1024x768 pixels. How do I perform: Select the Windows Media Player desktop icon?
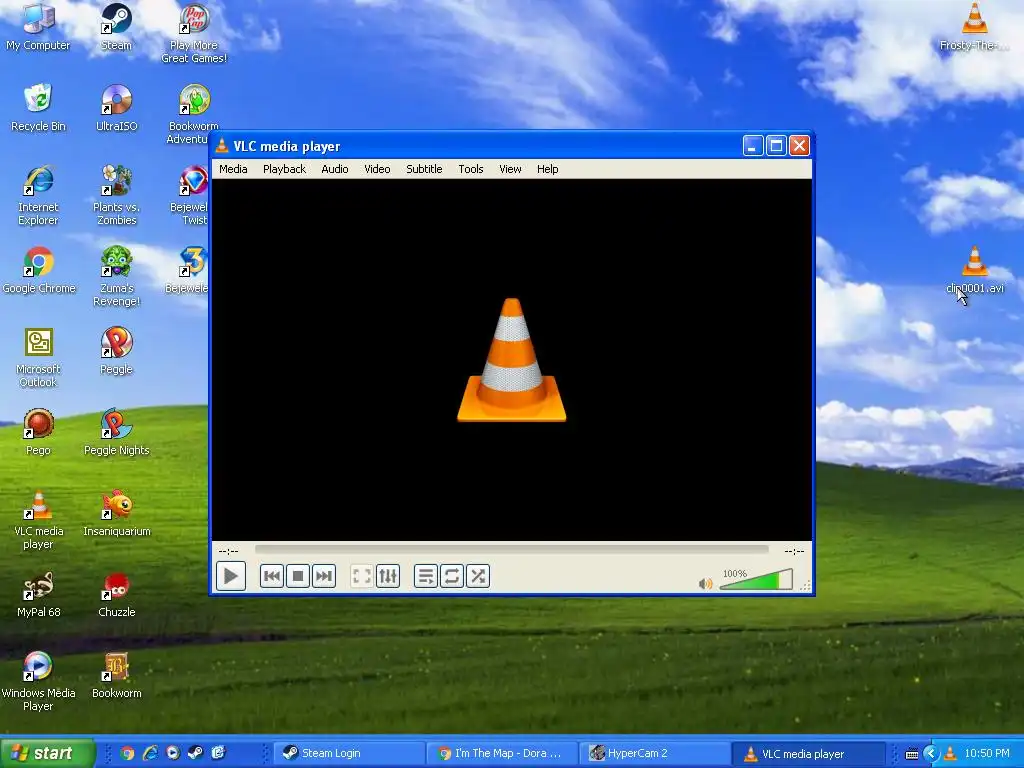pos(38,681)
